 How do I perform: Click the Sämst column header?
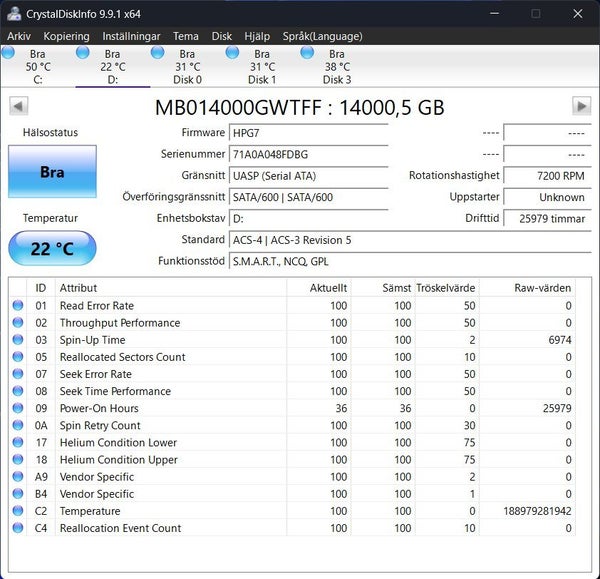click(383, 288)
